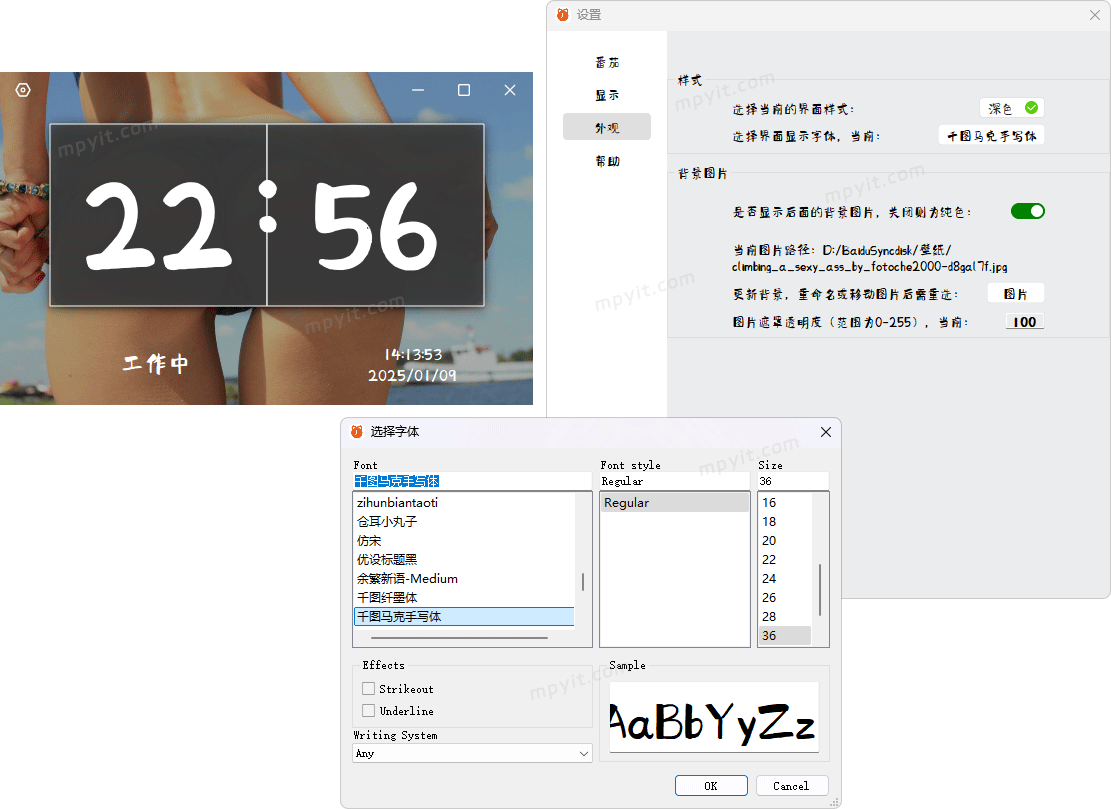Viewport: 1111px width, 809px height.
Task: Close the pomodoro timer window
Action: coord(510,90)
